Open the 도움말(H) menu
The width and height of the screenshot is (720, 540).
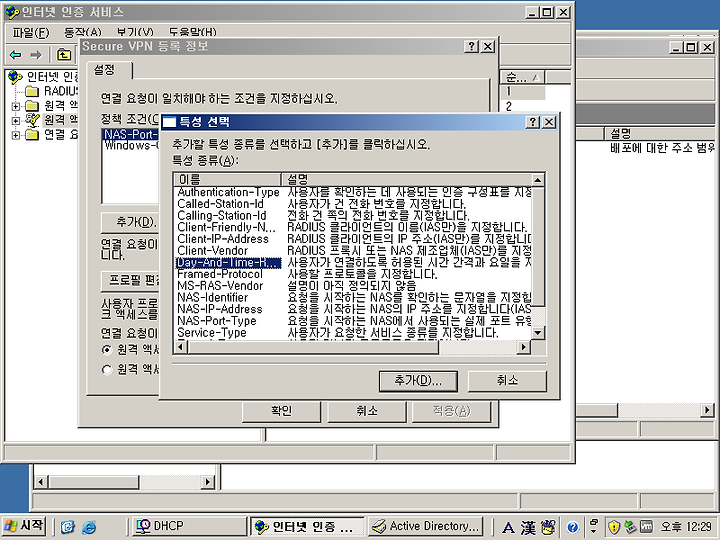pos(192,32)
